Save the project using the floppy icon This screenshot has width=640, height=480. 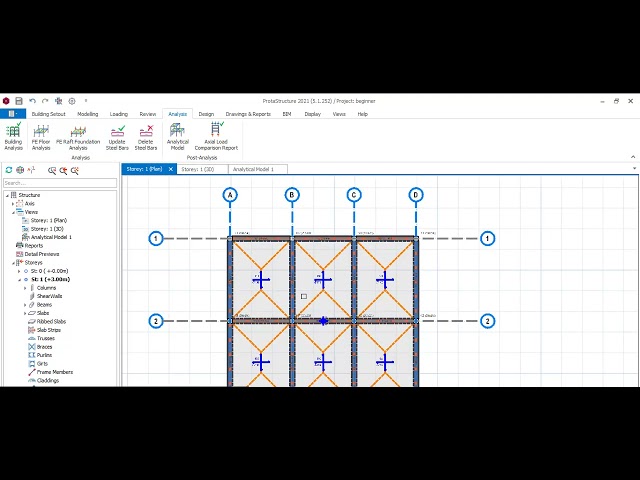coord(19,101)
